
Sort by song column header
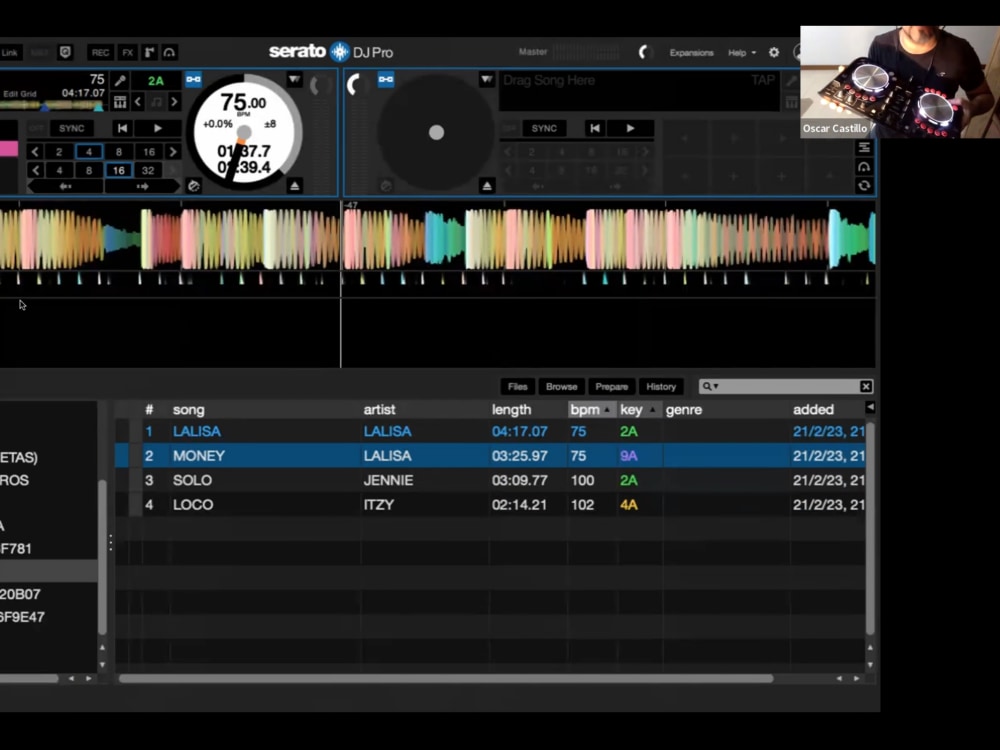265,409
